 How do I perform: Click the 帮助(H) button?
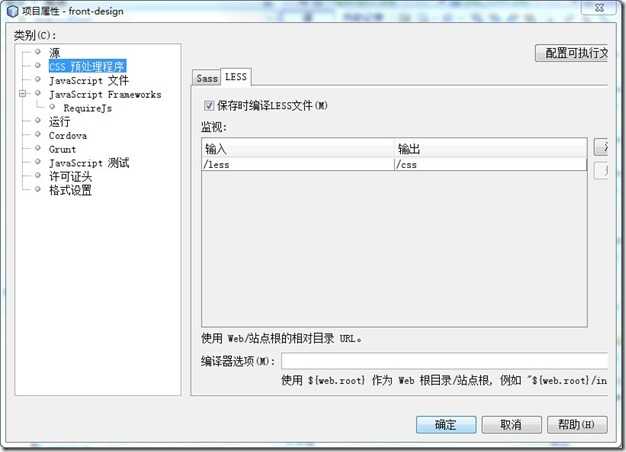[577, 425]
